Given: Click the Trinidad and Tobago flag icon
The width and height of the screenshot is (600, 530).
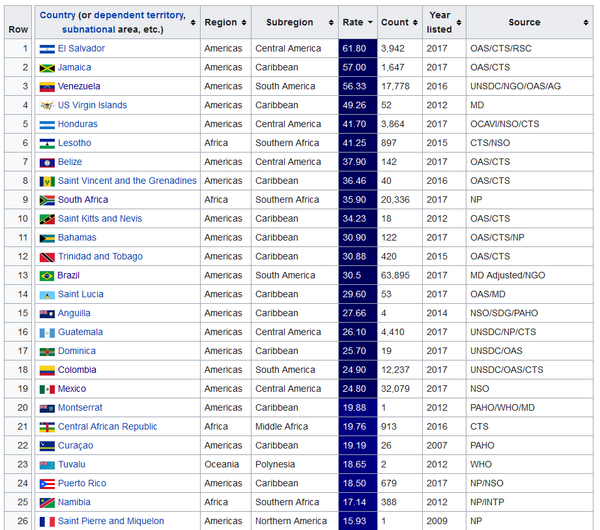Looking at the screenshot, I should tap(46, 257).
